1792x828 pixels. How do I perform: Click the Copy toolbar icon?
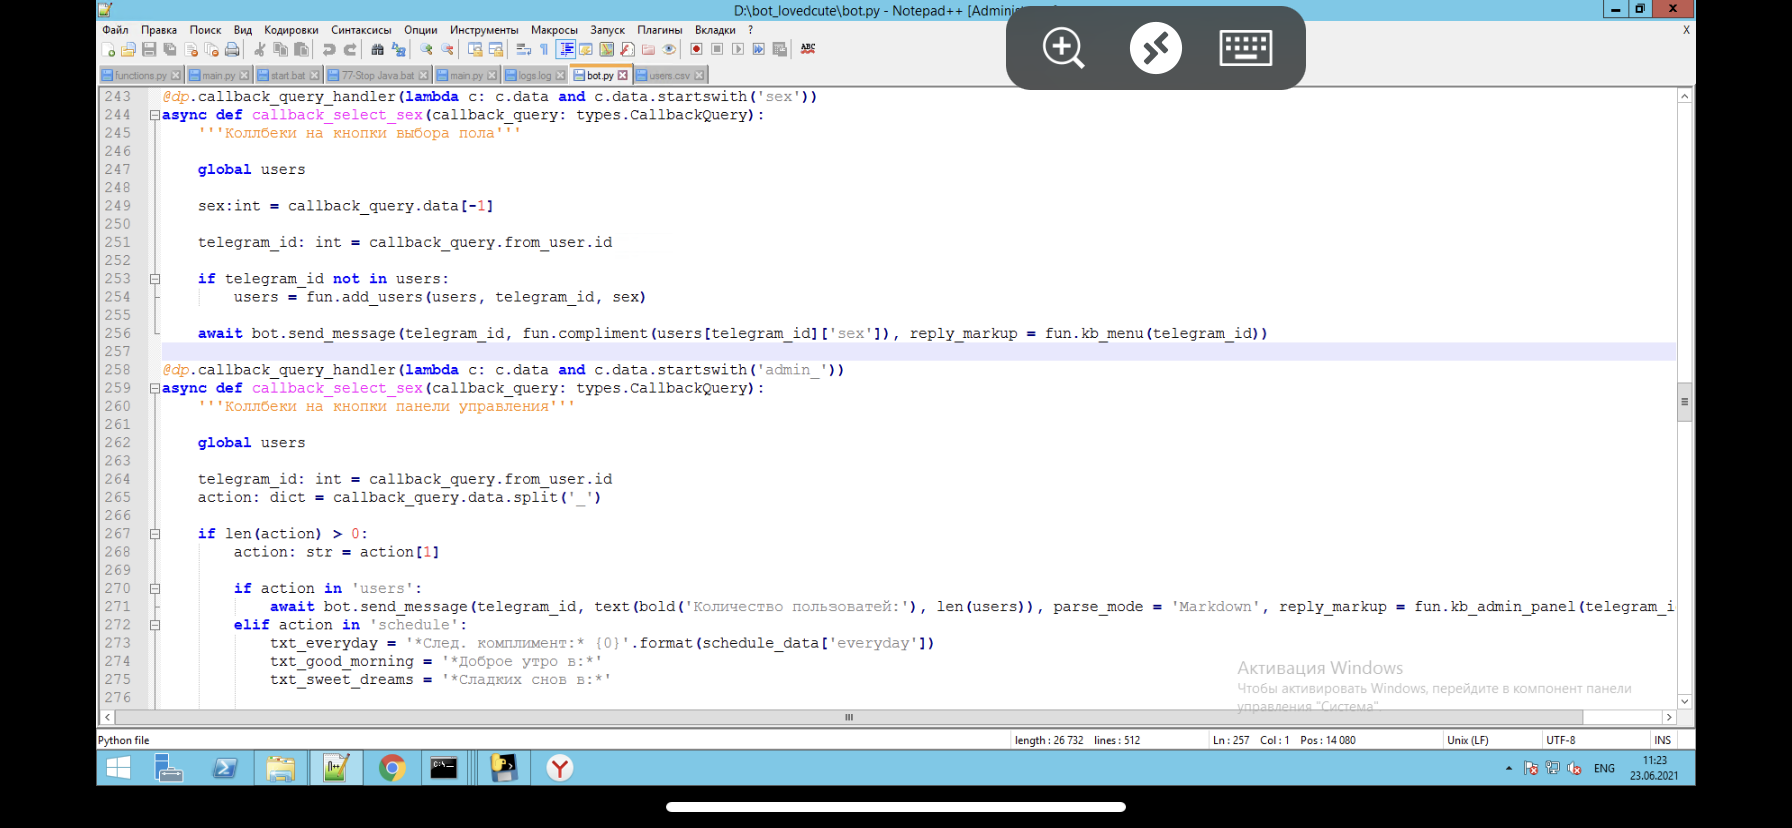[281, 49]
